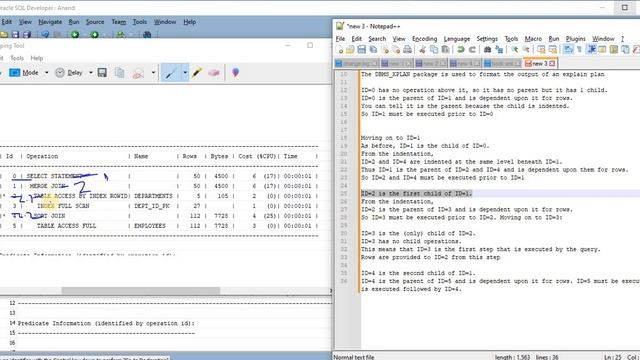Open the Tools menu in Snipping Tool
The image size is (640, 360).
tap(17, 58)
